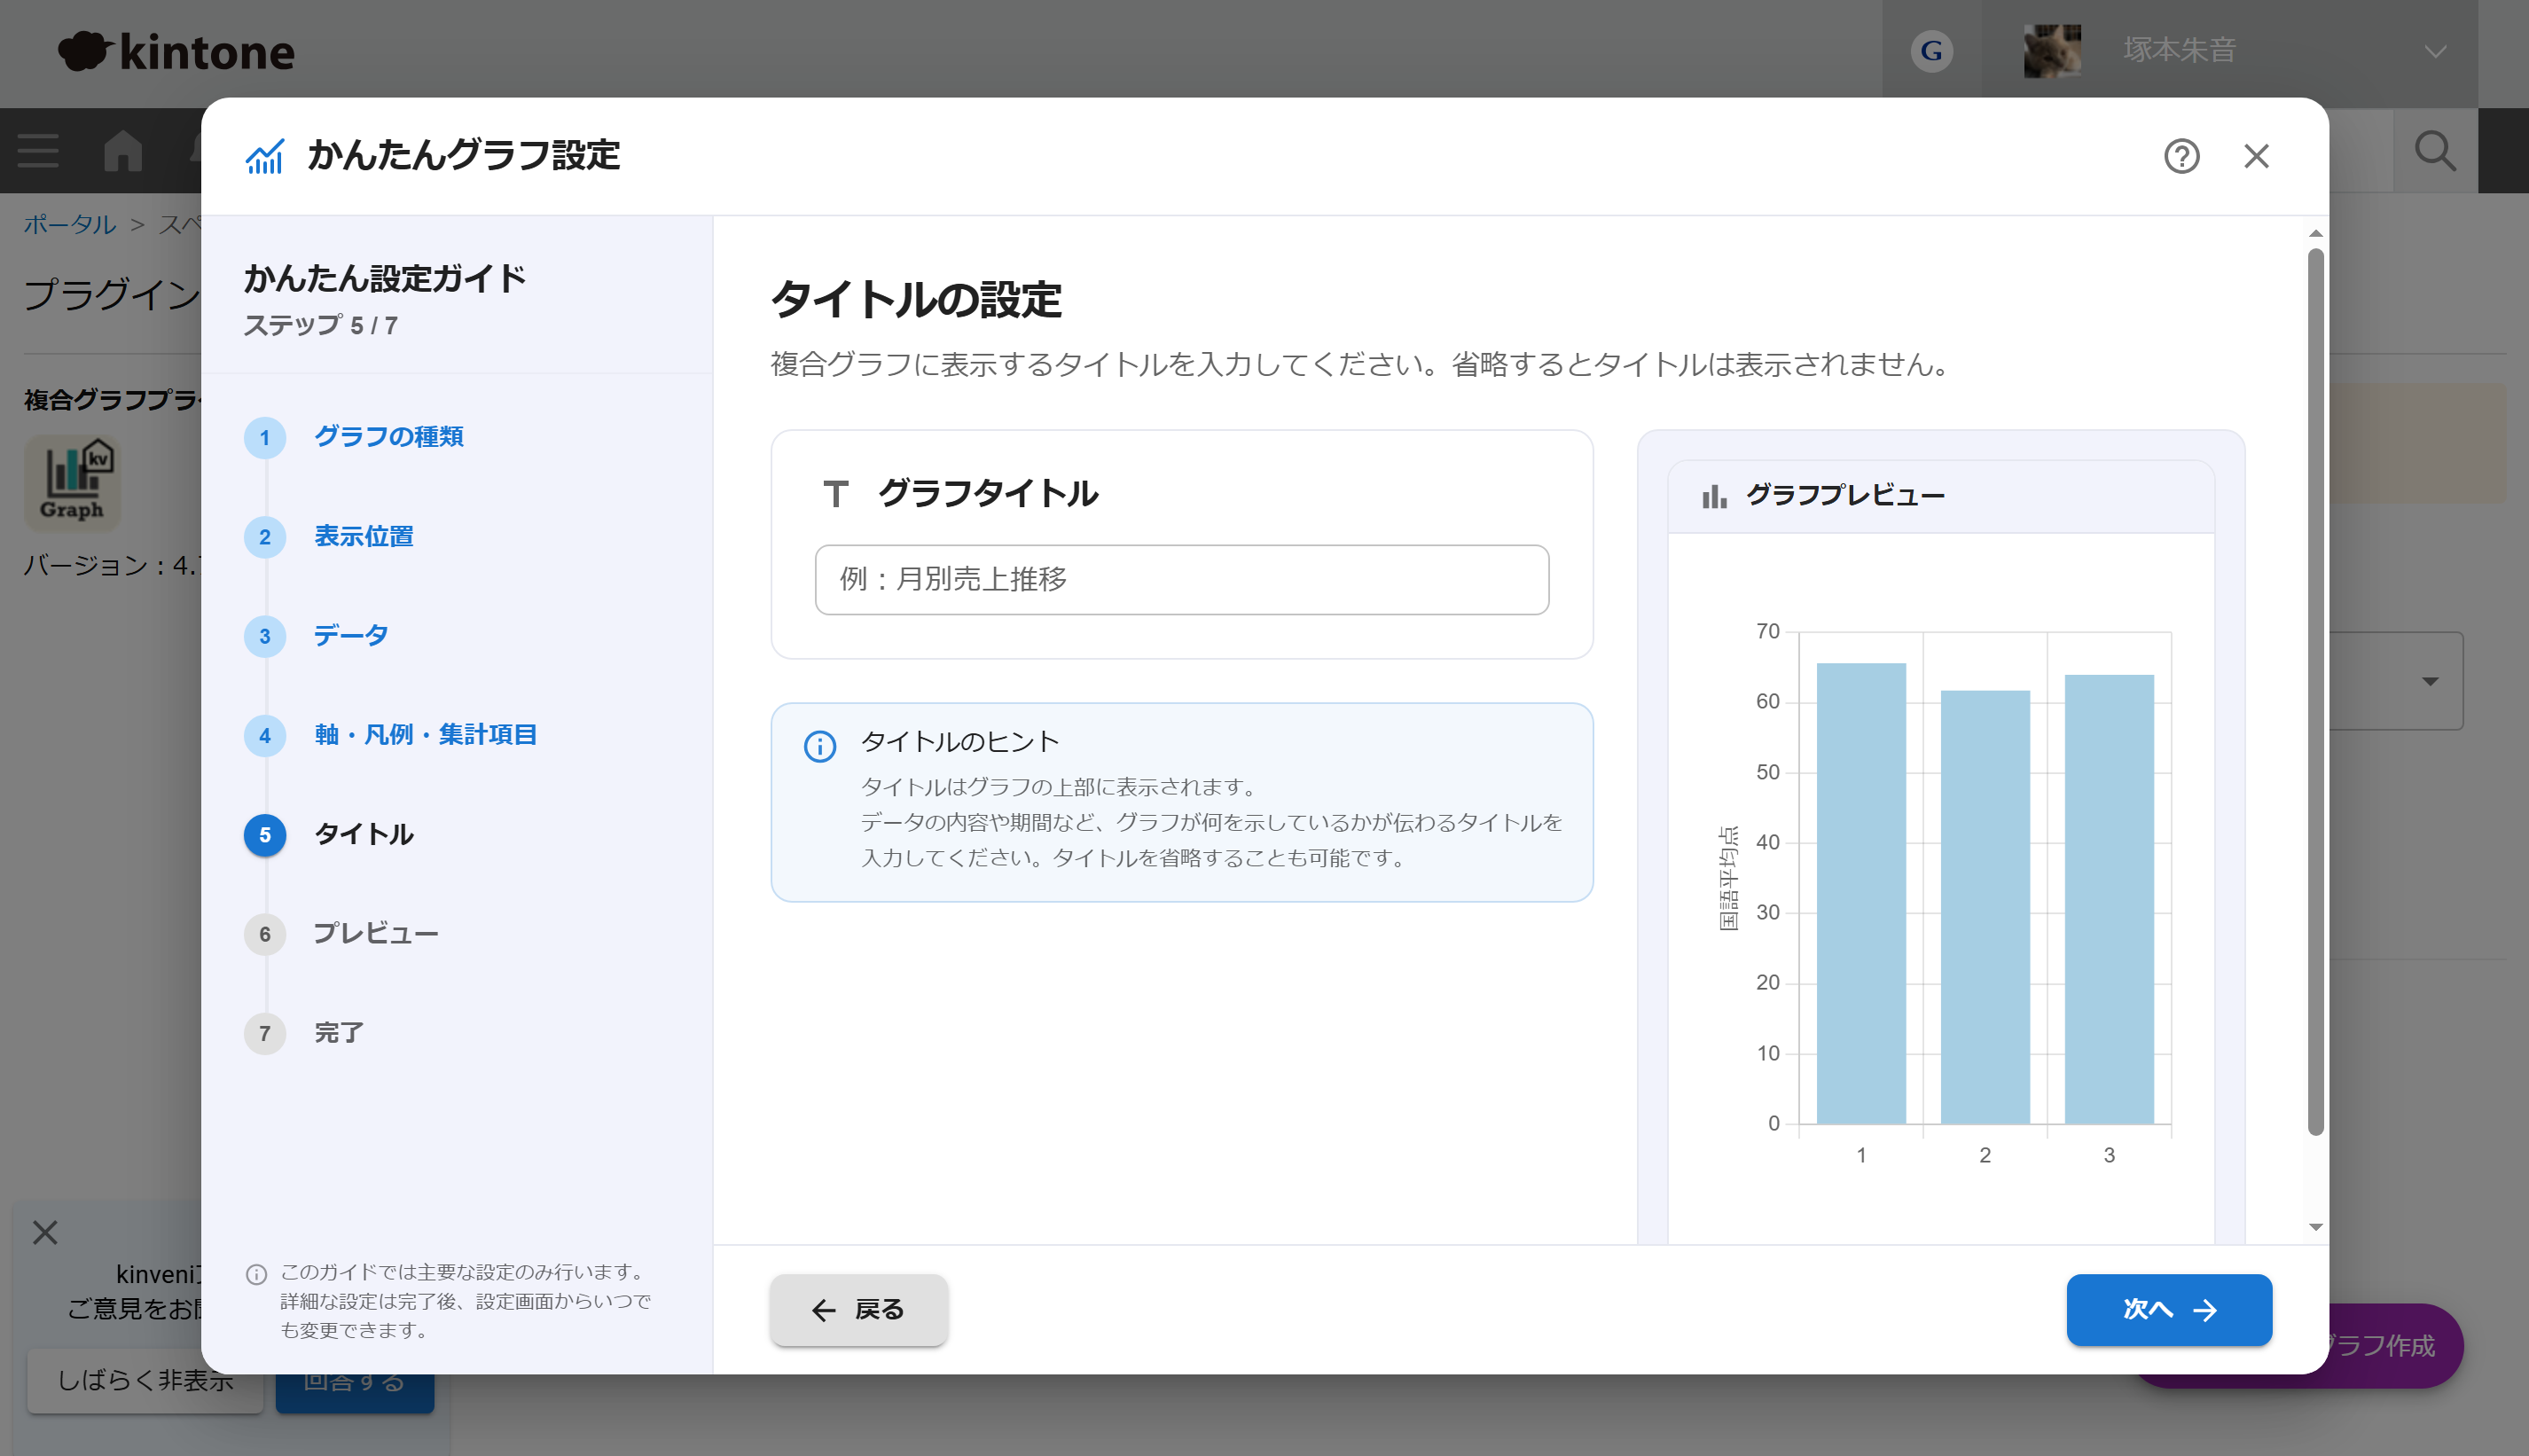Screen dimensions: 2529x1456
Task: Click the しばらく非表示 button
Action: tap(145, 1380)
